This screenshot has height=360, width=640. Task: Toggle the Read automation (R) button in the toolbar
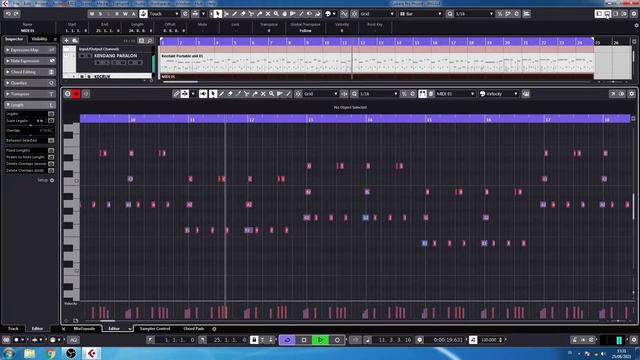coord(117,13)
